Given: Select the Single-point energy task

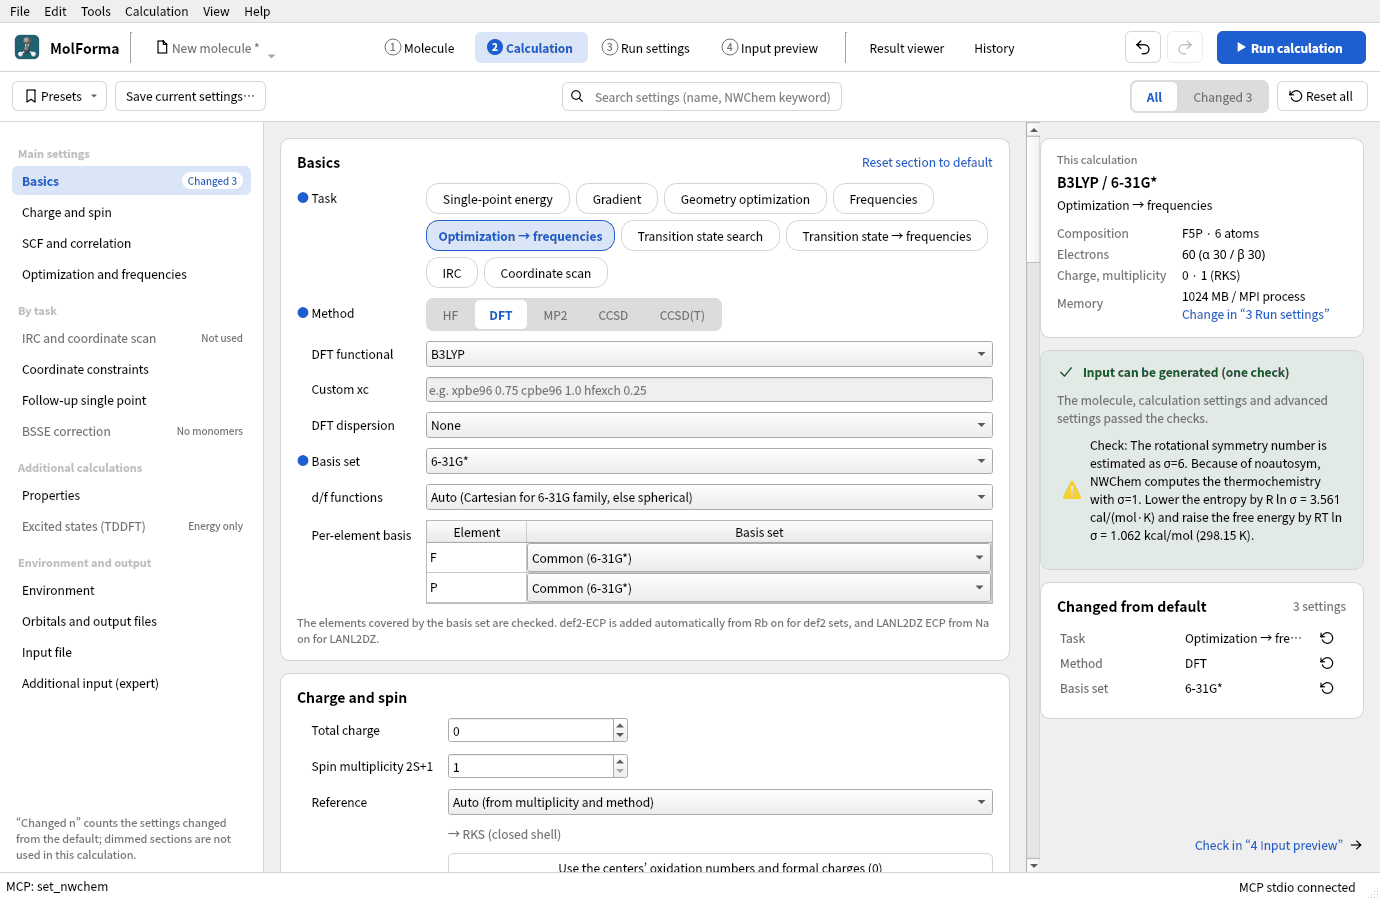Looking at the screenshot, I should click(498, 199).
